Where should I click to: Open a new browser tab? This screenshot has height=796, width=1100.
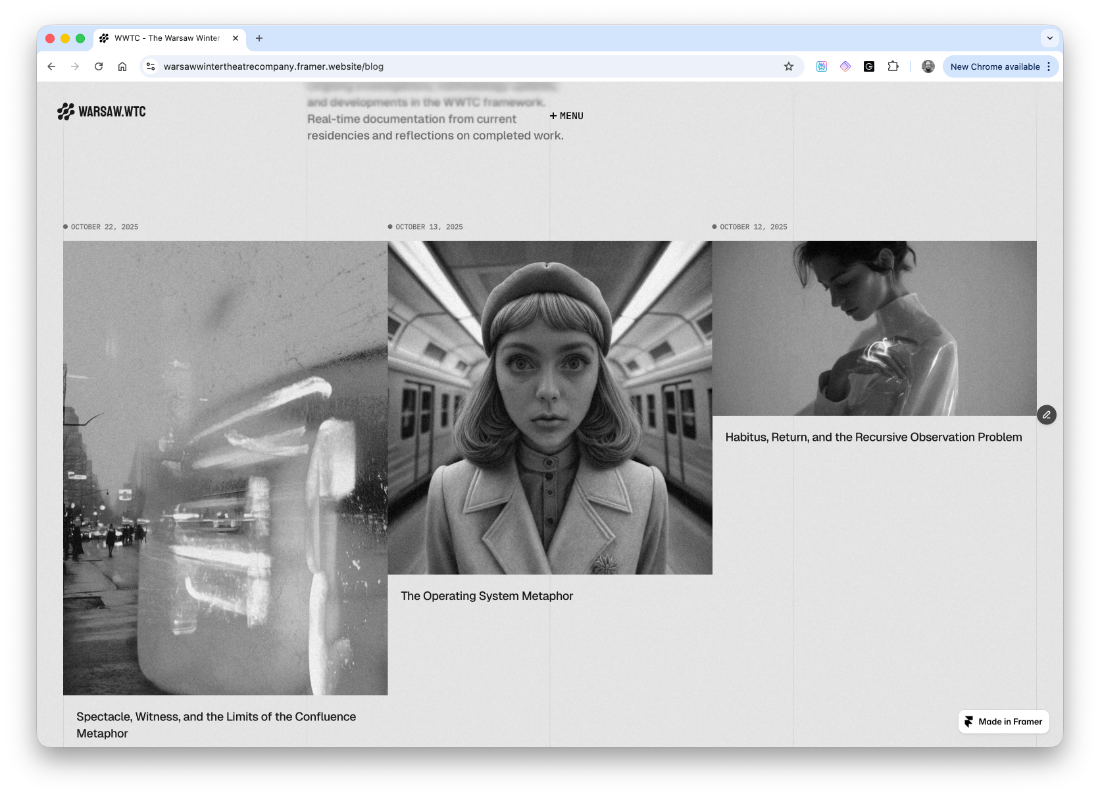tap(259, 38)
